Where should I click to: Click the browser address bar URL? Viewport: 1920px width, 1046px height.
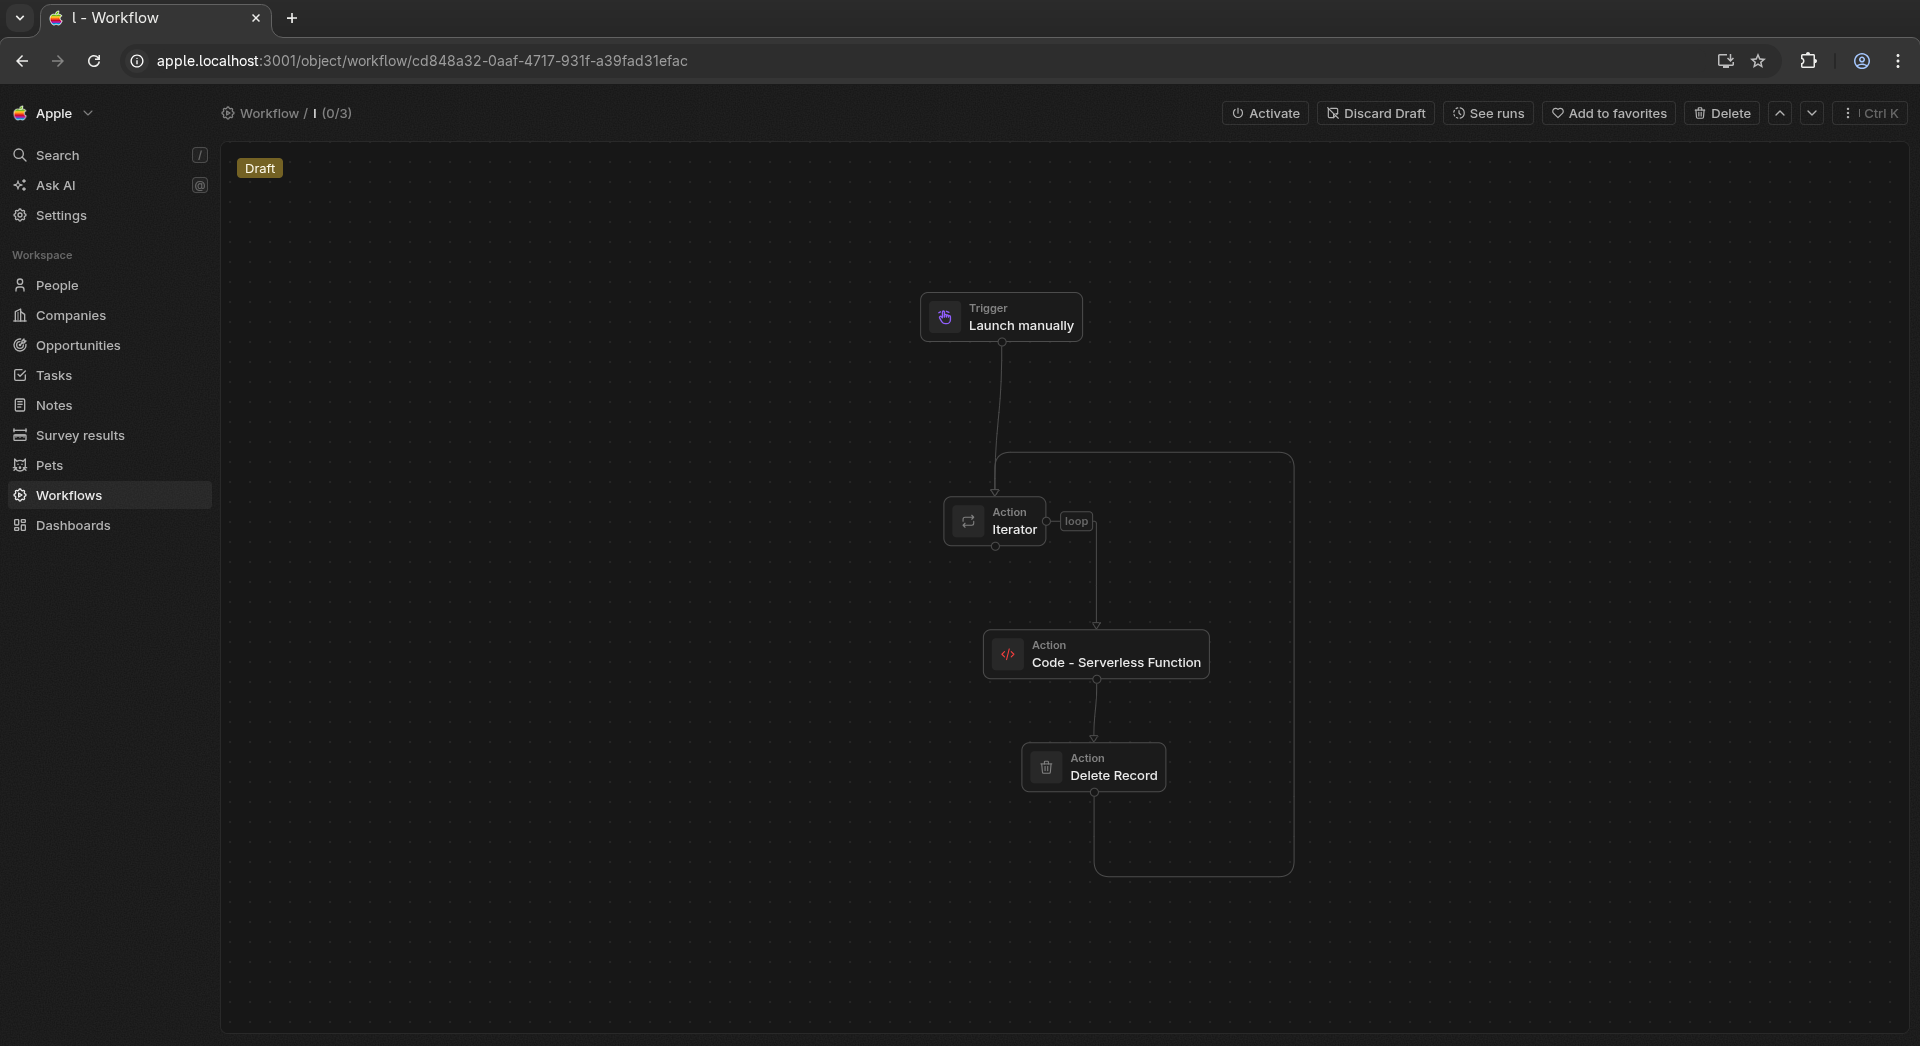point(422,61)
